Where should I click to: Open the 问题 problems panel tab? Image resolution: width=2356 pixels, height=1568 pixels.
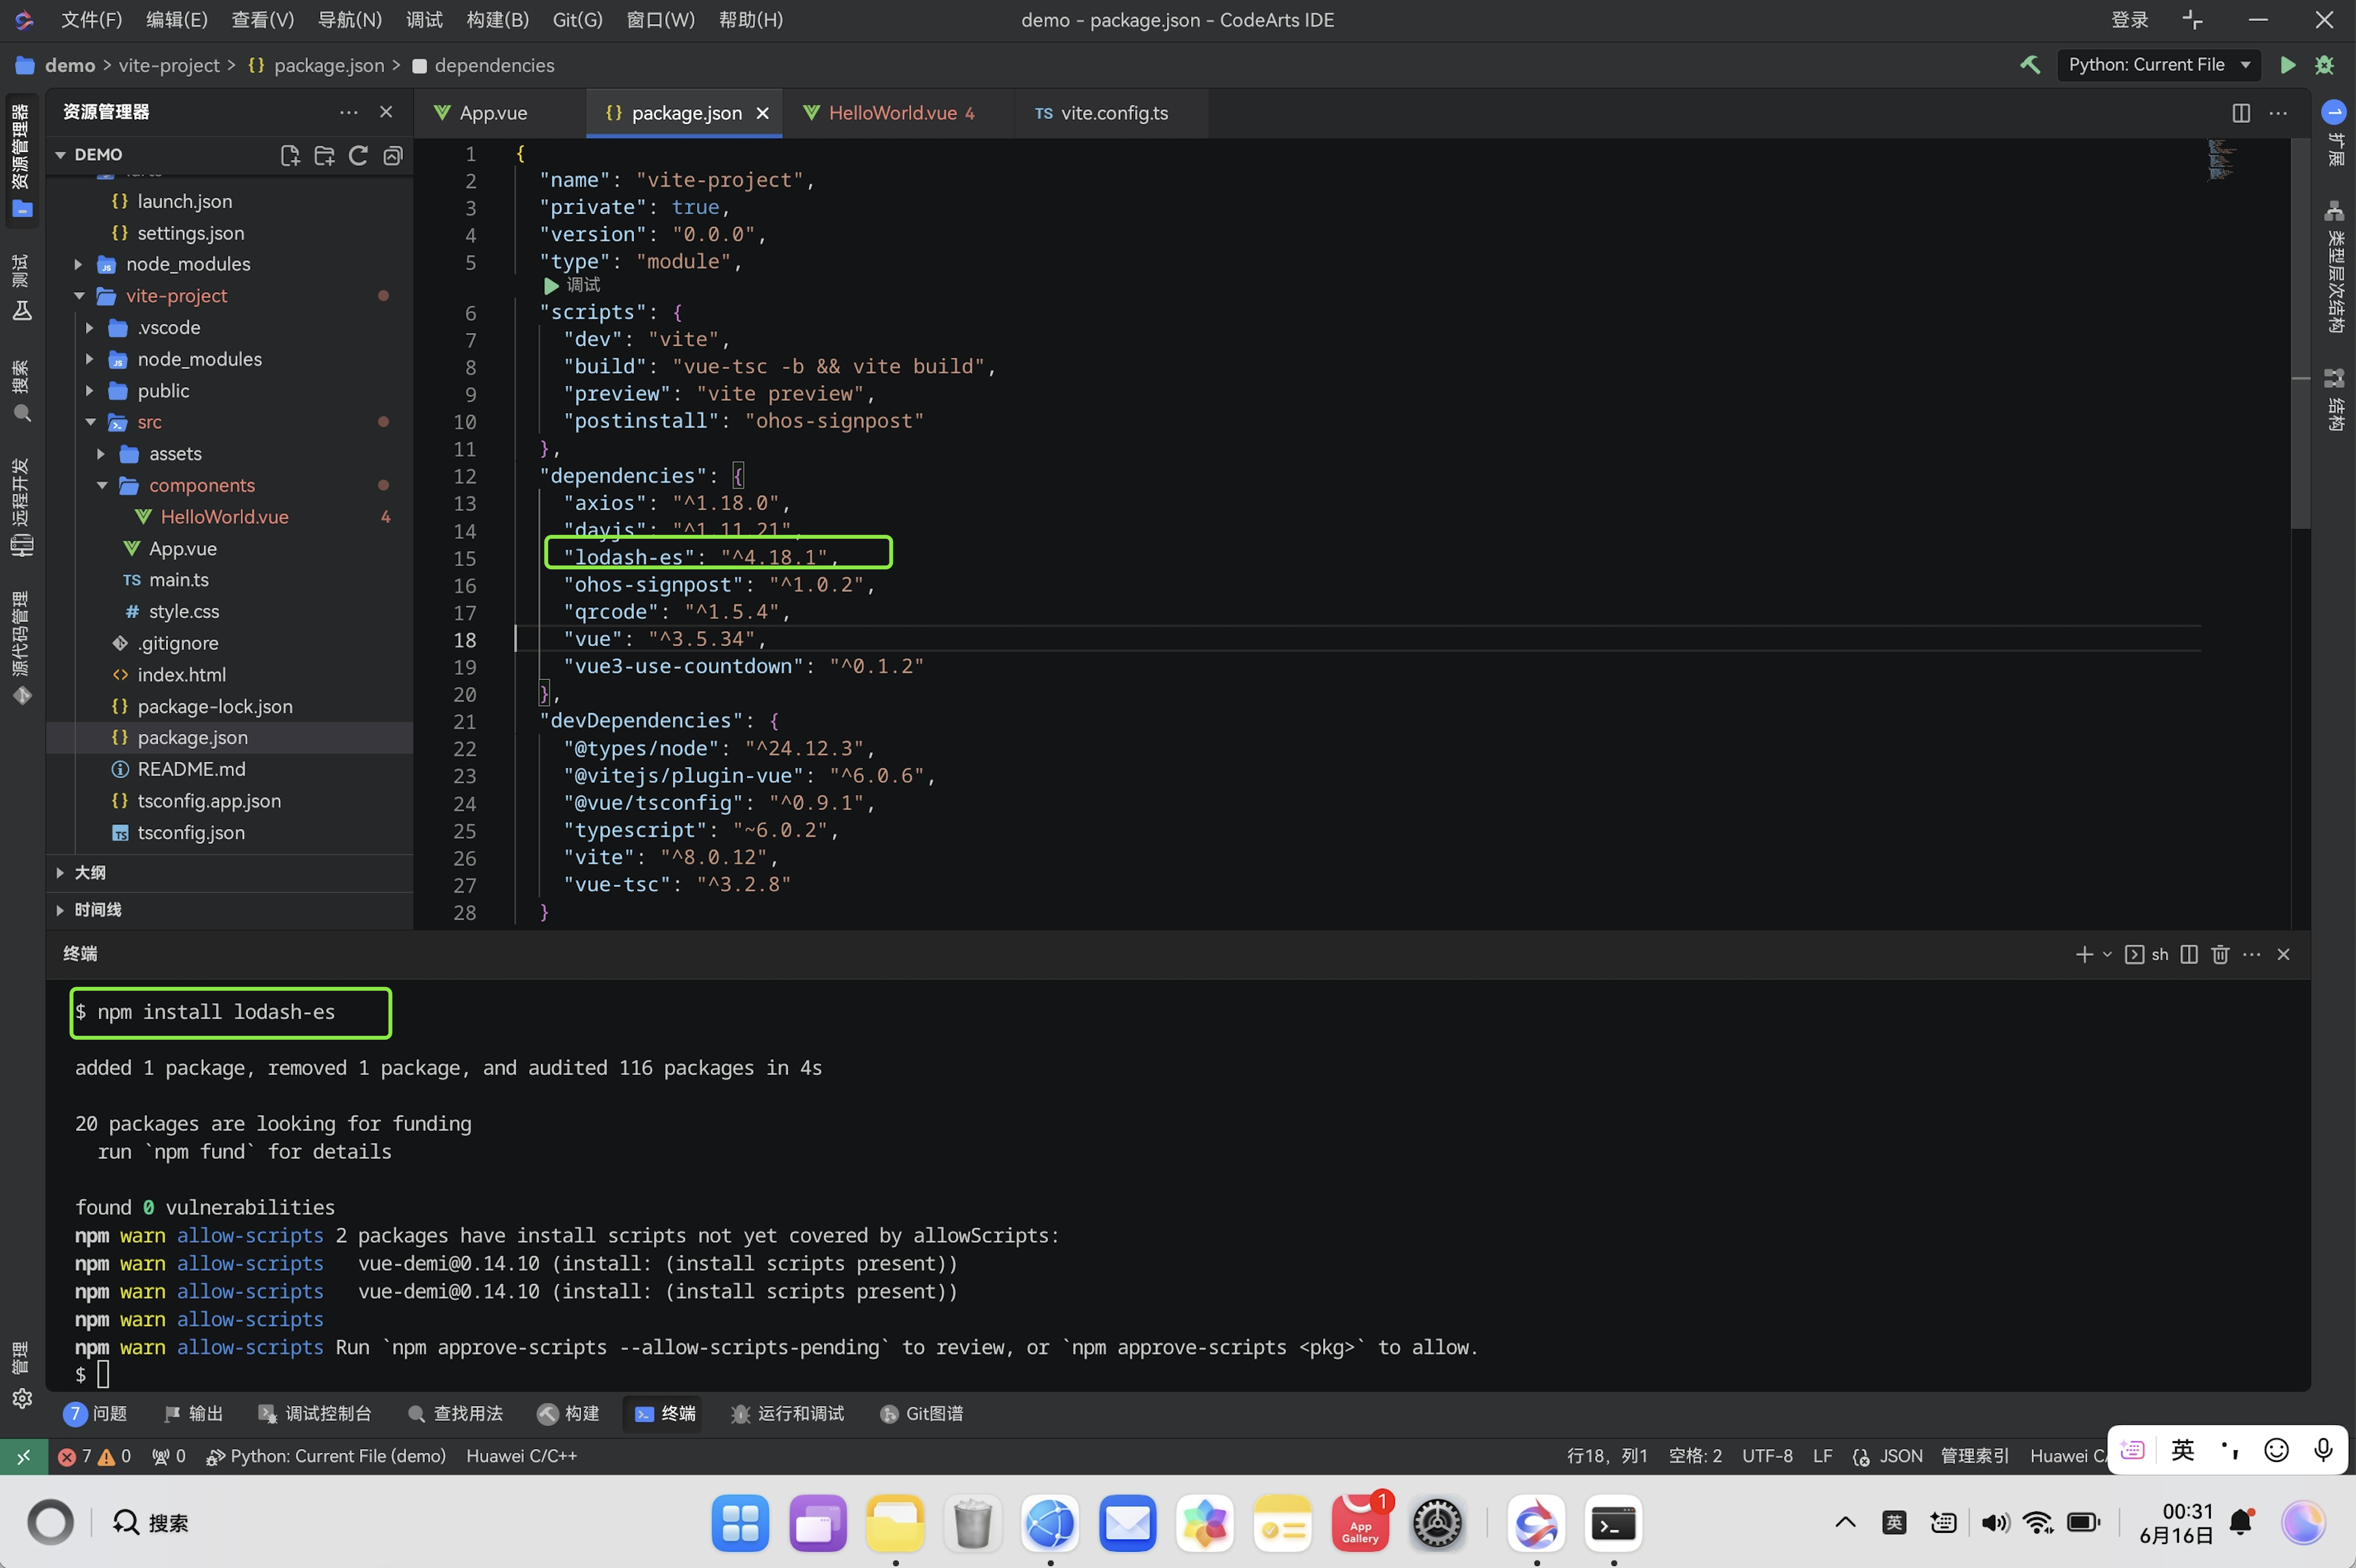[96, 1414]
